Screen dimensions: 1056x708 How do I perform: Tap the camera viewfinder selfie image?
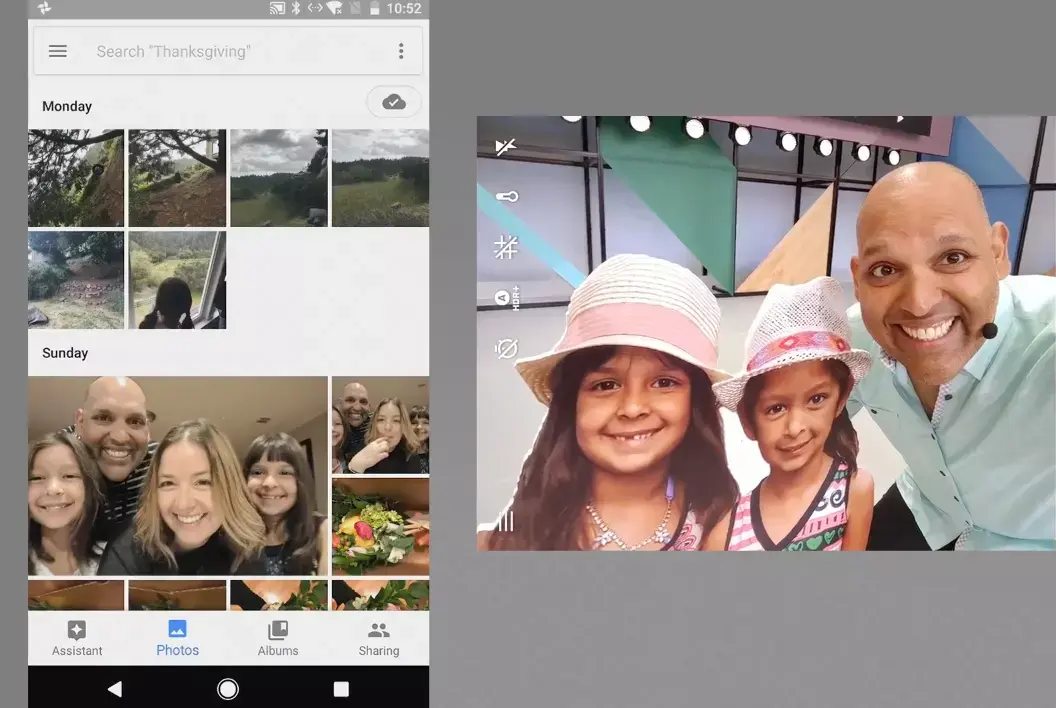point(766,333)
